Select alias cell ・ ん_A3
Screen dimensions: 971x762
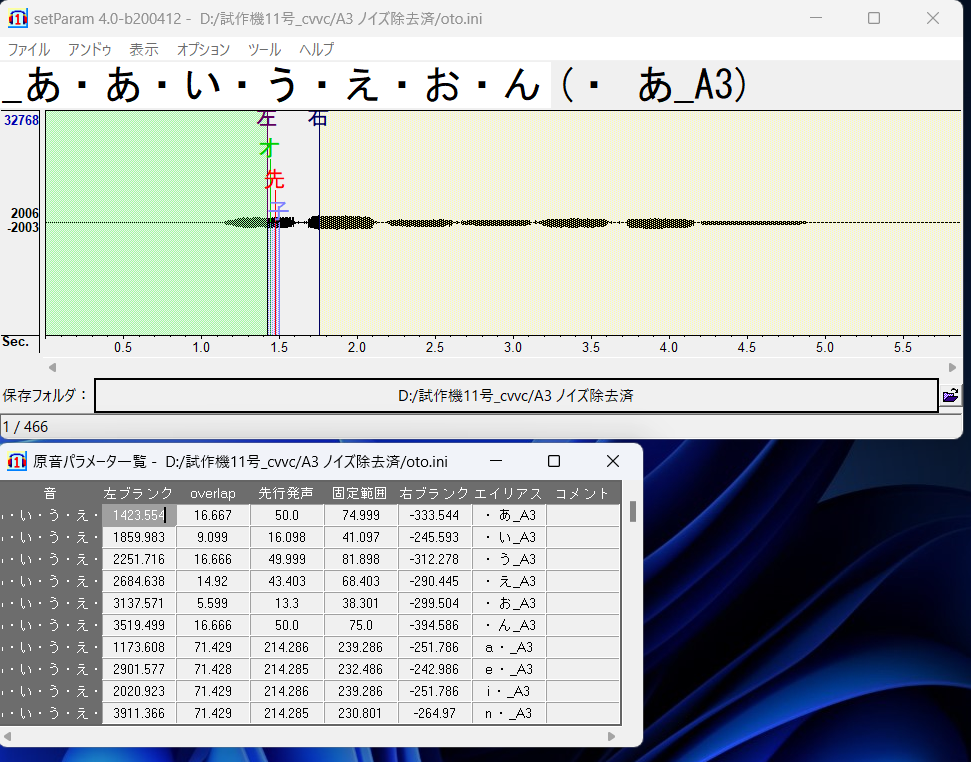point(509,625)
